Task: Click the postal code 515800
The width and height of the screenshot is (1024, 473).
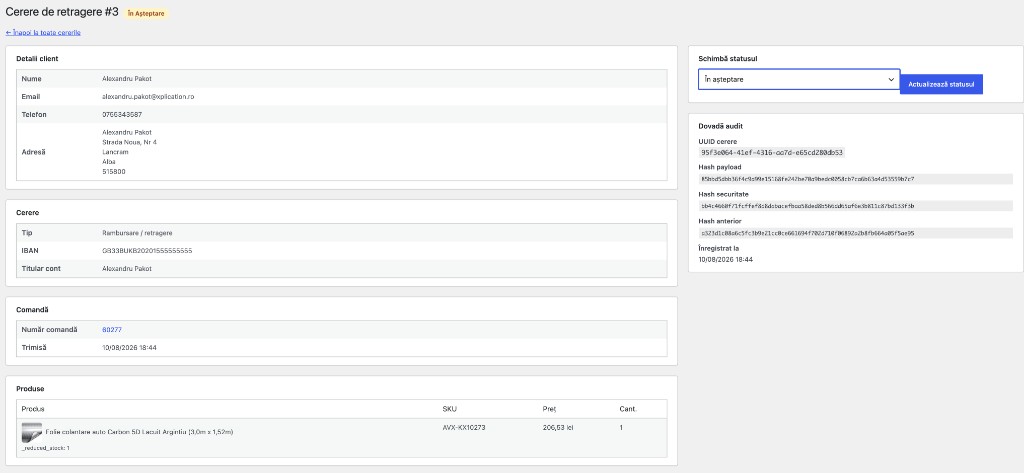Action: point(114,172)
